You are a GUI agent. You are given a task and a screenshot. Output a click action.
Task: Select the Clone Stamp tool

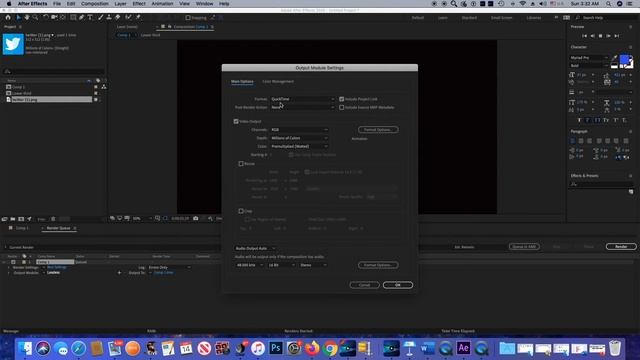tap(109, 18)
